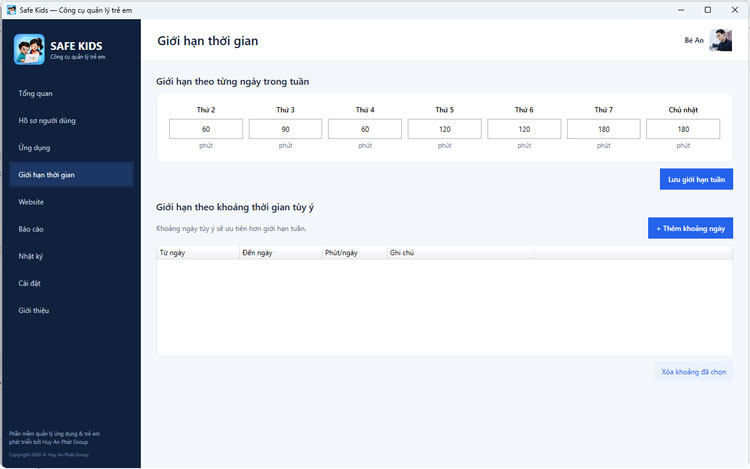Click heading Giới hạn theo từng ngày trong tuần
750x469 pixels.
[x=232, y=81]
